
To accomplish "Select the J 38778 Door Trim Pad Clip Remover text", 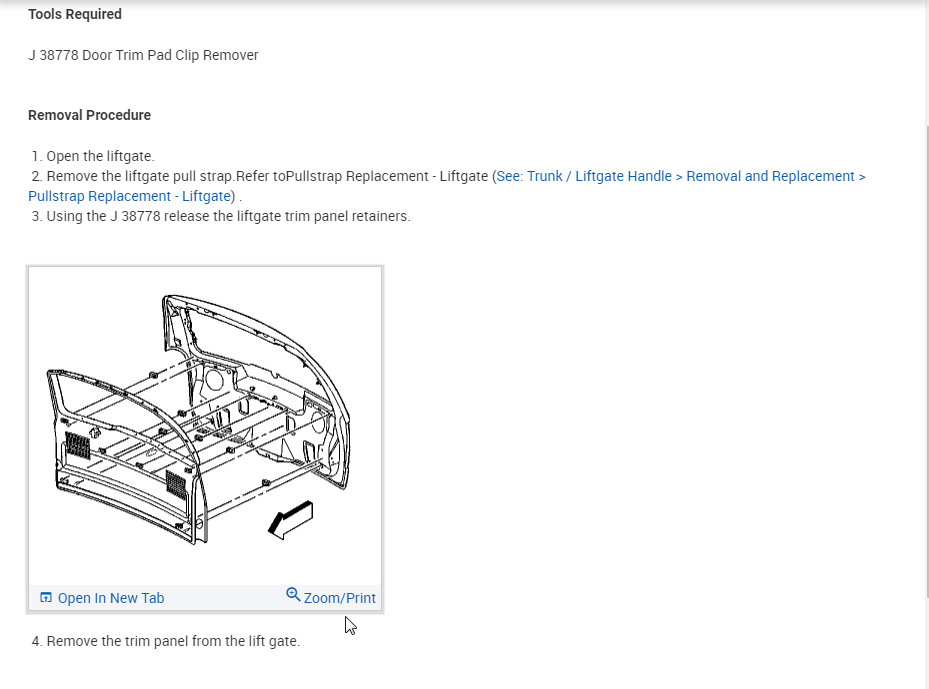I will coord(143,55).
